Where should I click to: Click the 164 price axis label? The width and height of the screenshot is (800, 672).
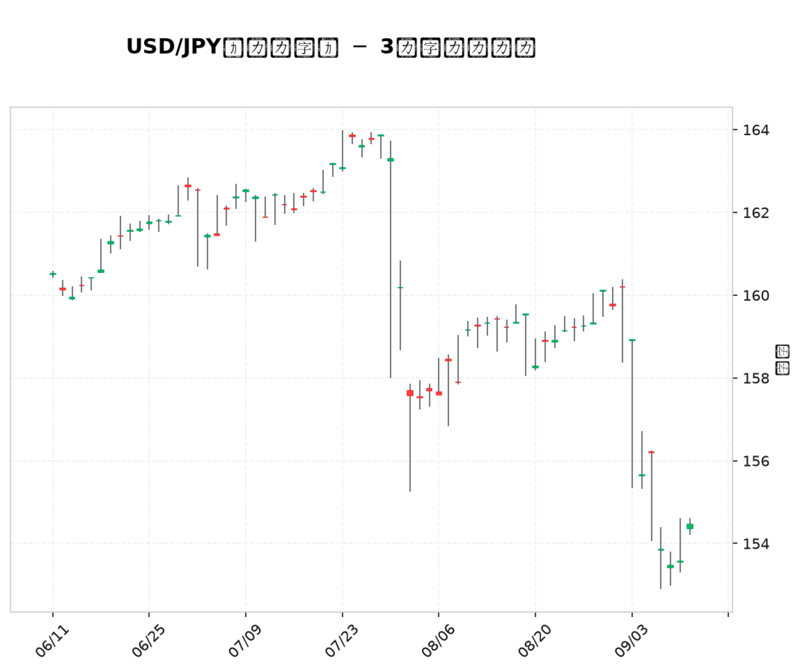[x=756, y=130]
